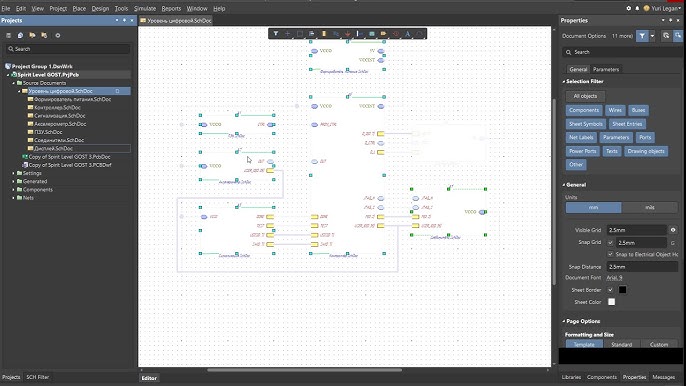Toggle Snap to Electrical Object checkbox
686x386 pixels.
coord(610,254)
